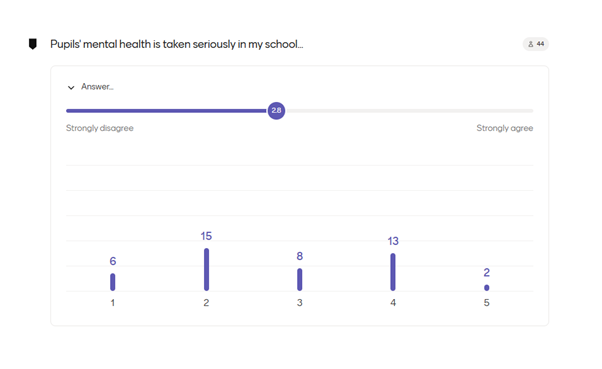
Task: Click the Answer... label
Action: click(97, 87)
